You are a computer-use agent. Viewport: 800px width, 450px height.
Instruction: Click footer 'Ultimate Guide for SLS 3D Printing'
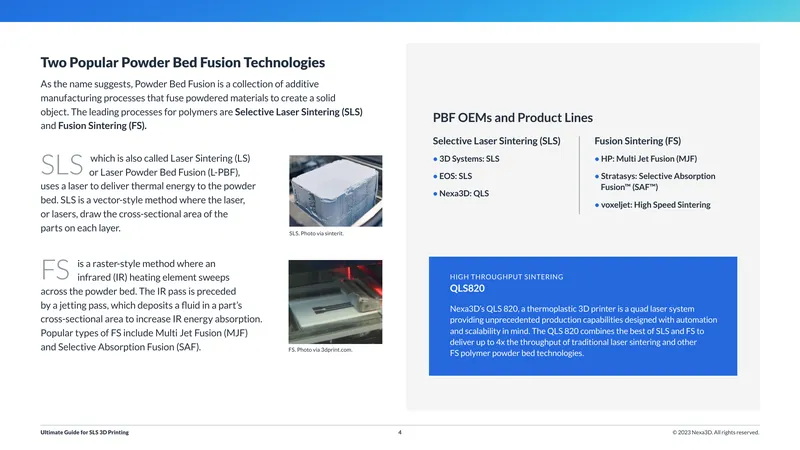pos(85,432)
